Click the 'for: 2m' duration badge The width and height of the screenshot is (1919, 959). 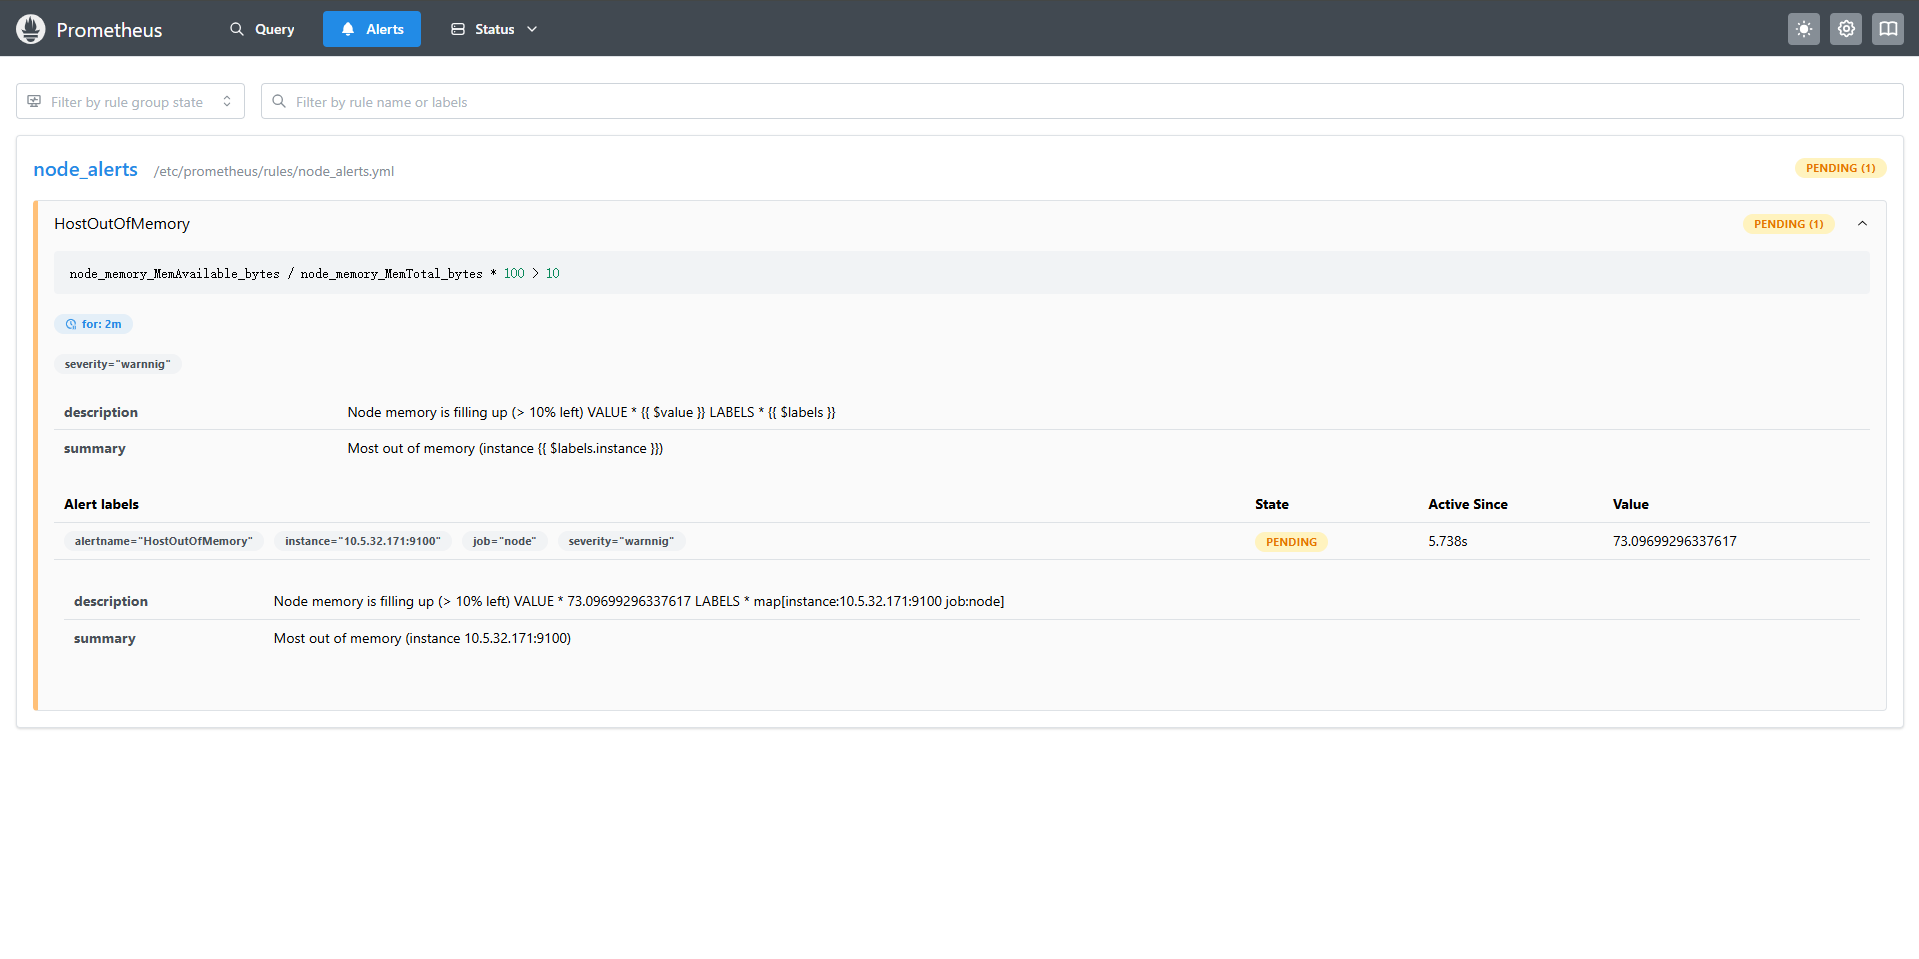point(93,324)
